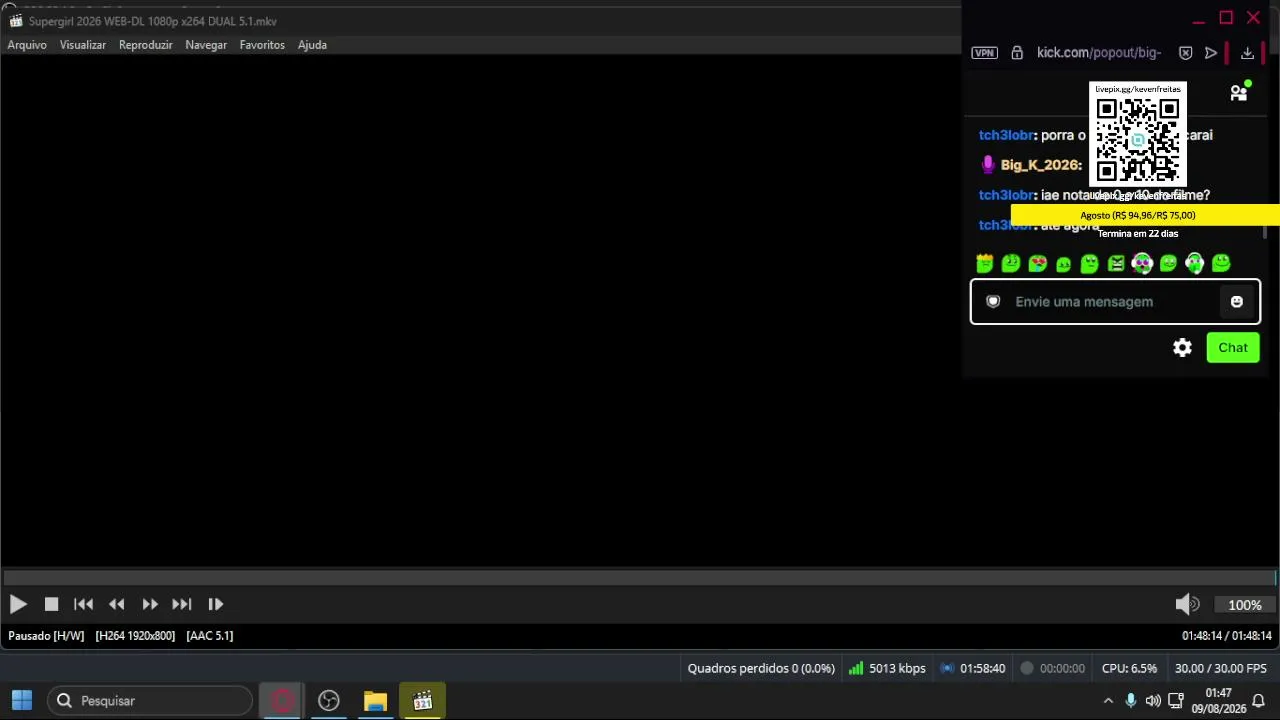
Task: Click the 'CPU: 6.5%' status entry
Action: coord(1129,668)
